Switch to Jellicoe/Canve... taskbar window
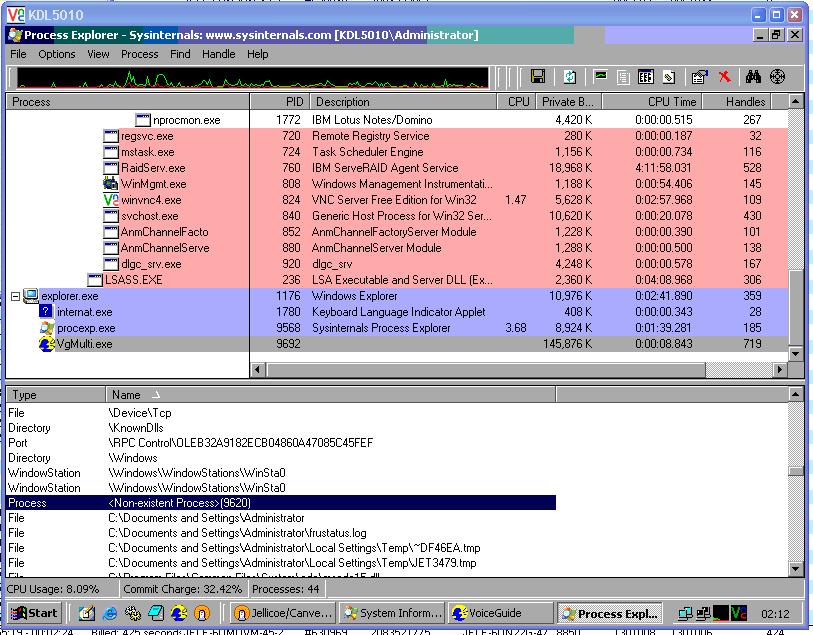This screenshot has height=635, width=813. (x=283, y=613)
